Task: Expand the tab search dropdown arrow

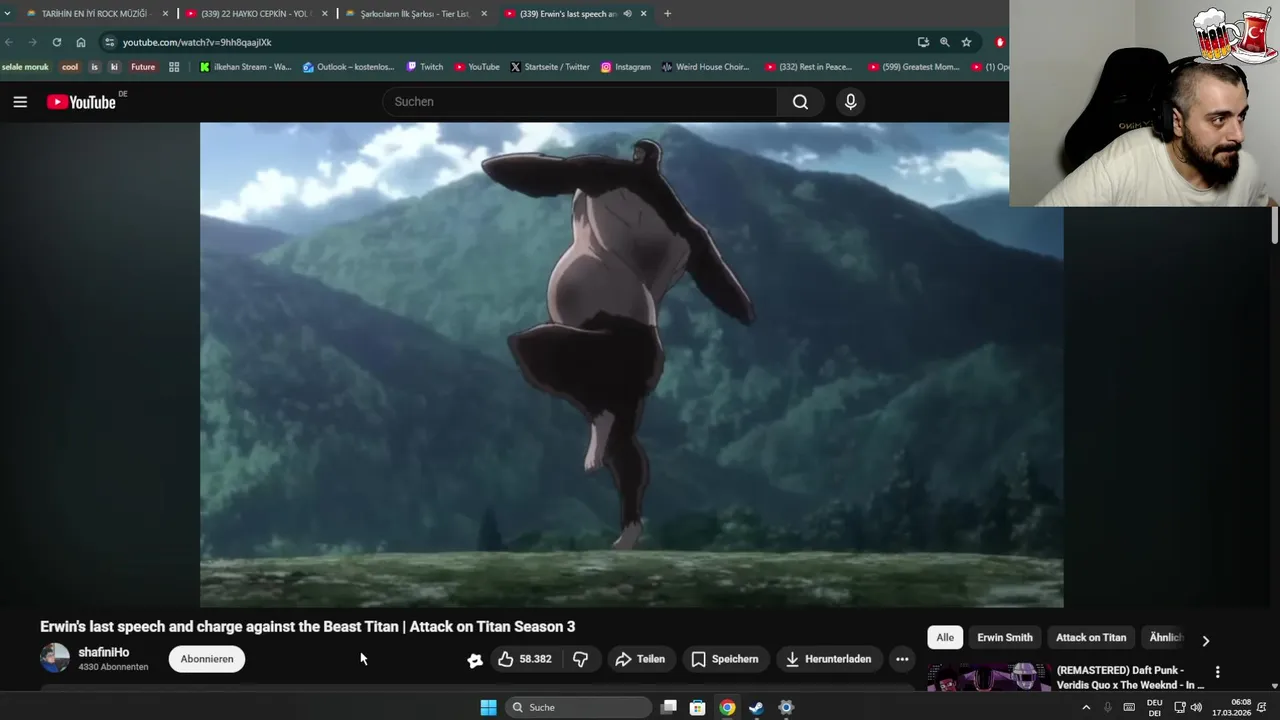Action: [7, 14]
